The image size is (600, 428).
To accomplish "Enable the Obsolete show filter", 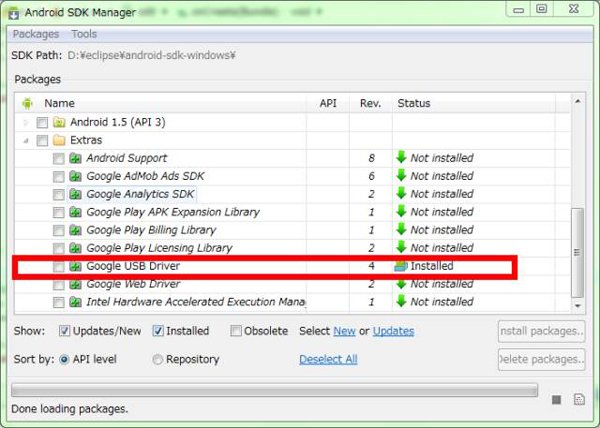I will [x=236, y=331].
